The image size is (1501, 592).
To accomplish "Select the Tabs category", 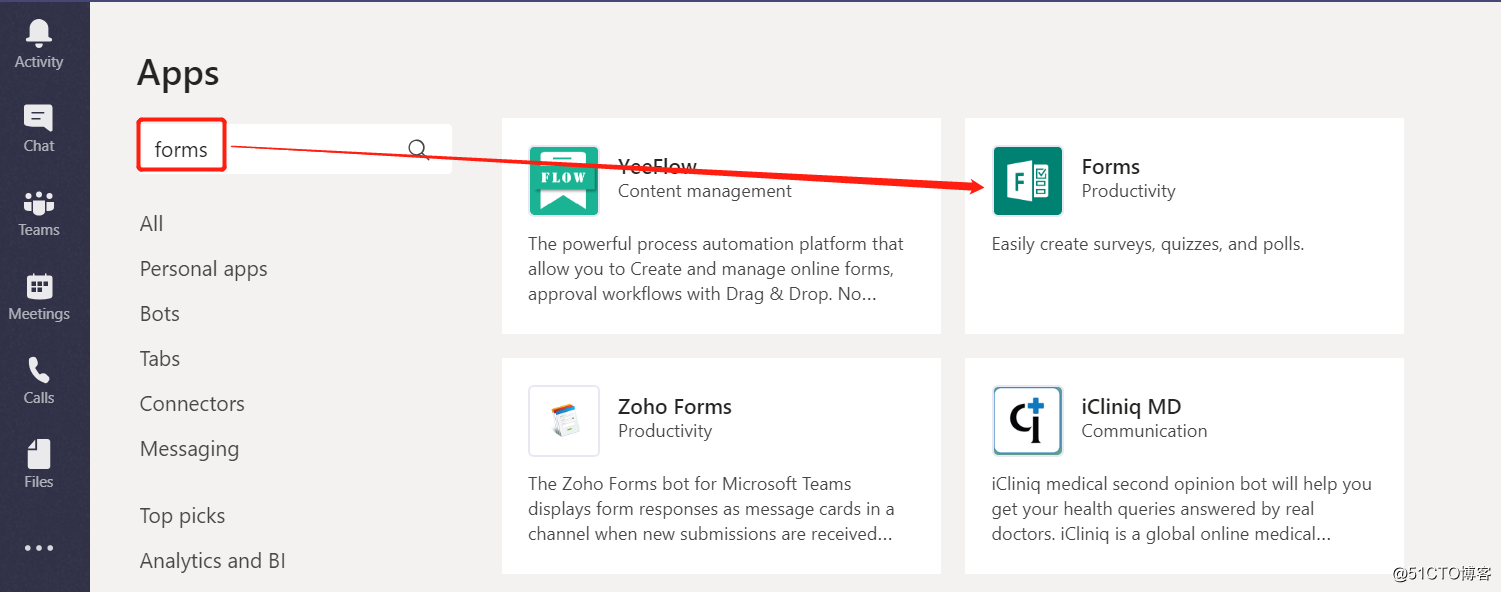I will [x=160, y=359].
